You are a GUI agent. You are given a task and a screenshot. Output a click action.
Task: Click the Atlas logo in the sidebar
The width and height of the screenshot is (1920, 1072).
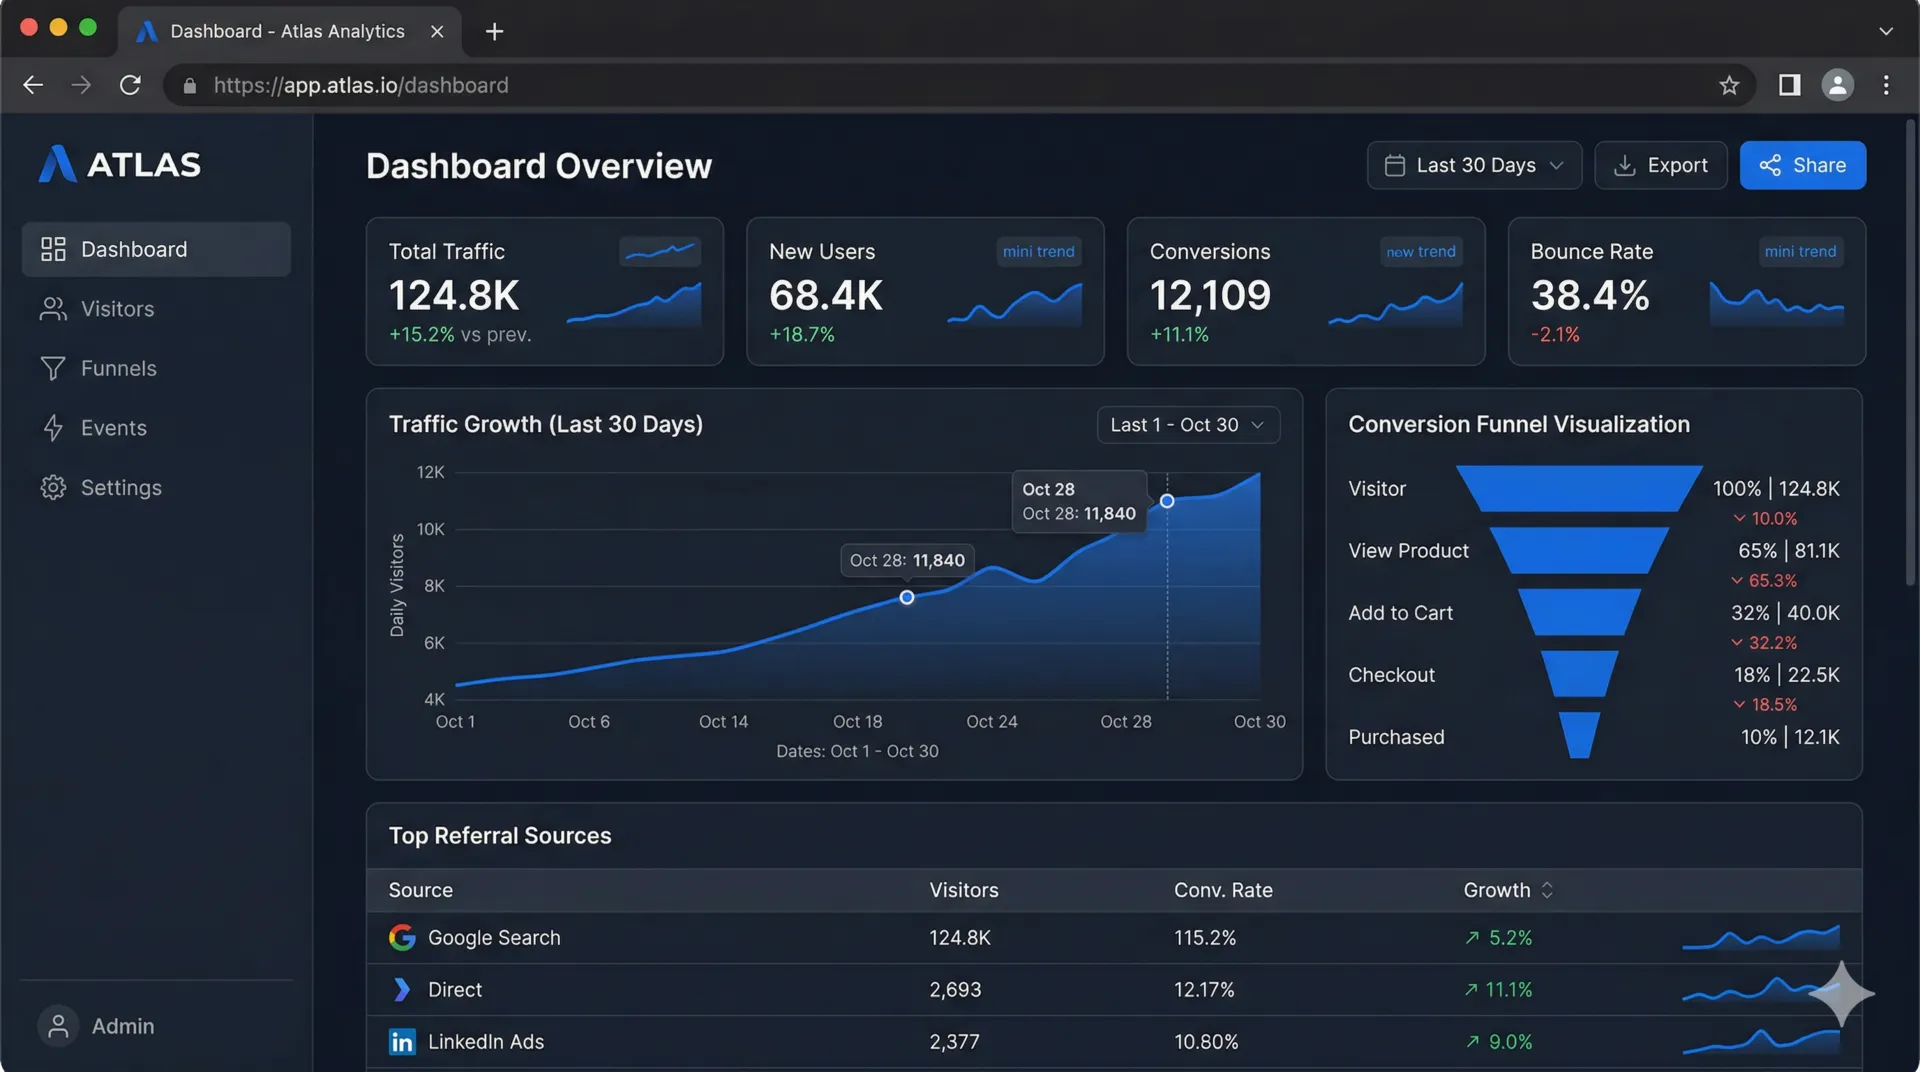57,164
